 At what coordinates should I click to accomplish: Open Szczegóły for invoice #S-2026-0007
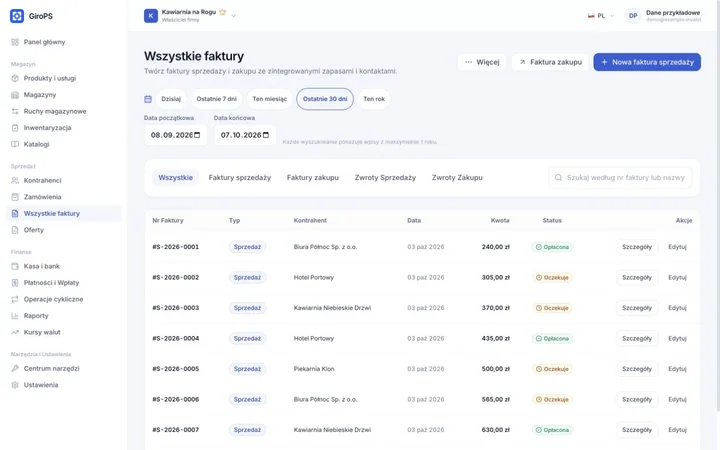pyautogui.click(x=636, y=430)
